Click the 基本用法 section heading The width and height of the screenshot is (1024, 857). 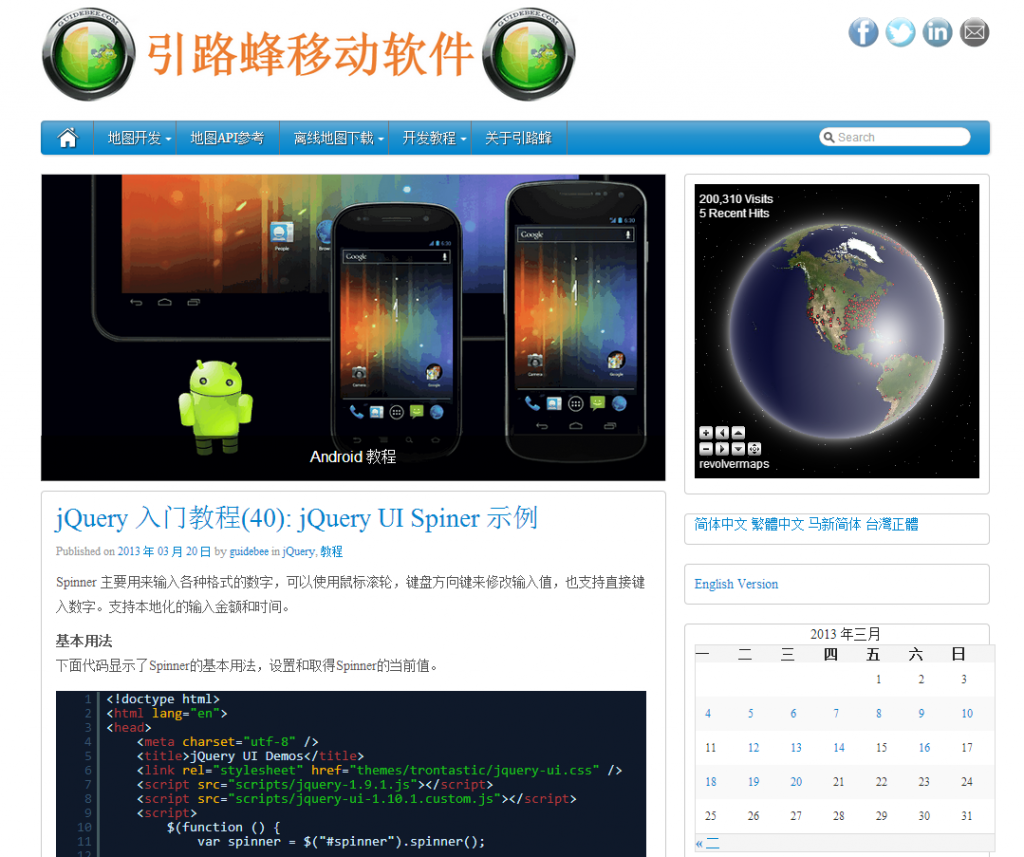click(x=84, y=641)
